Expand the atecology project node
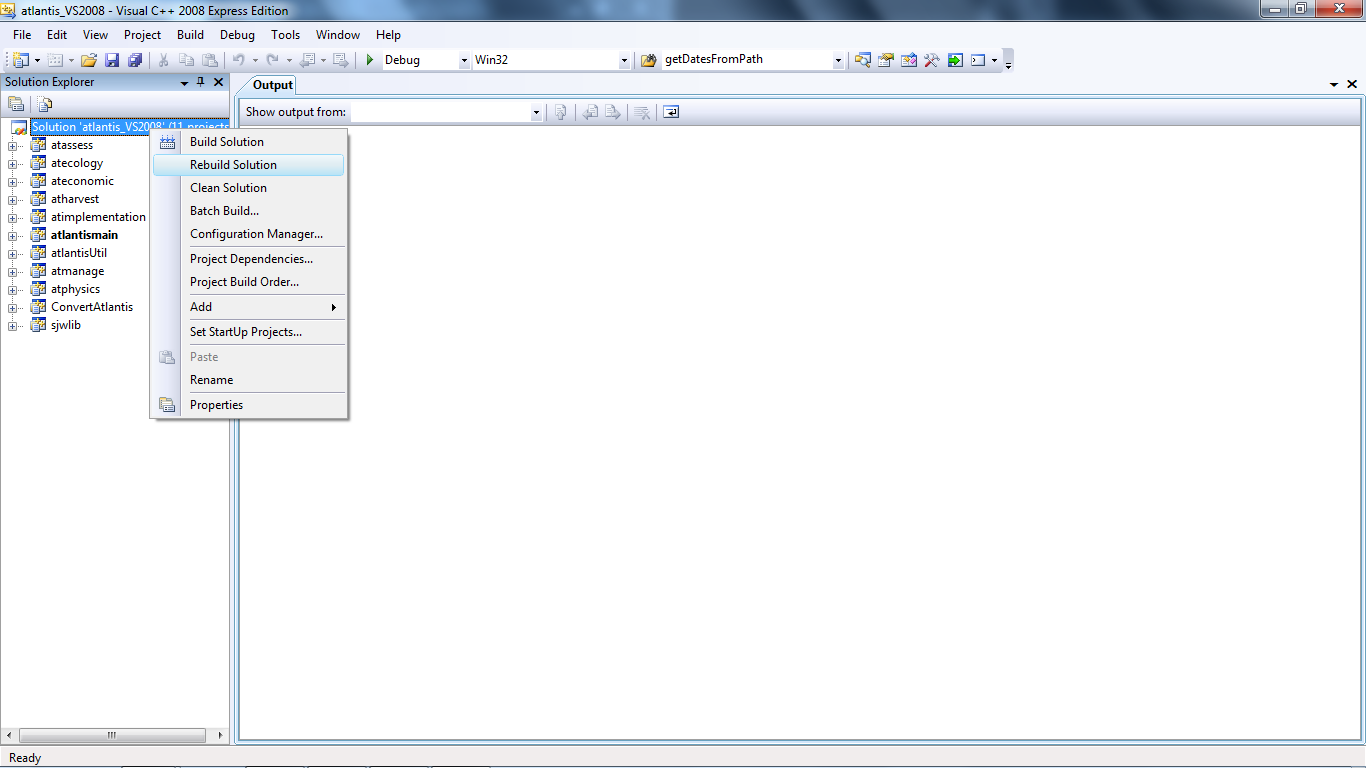This screenshot has height=768, width=1366. (13, 164)
